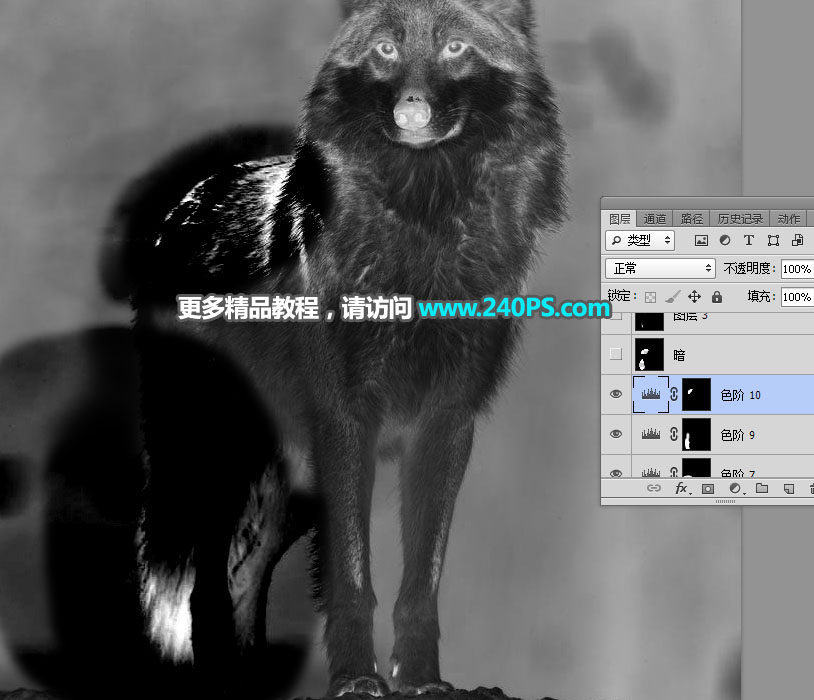Open the 动作 (Actions) tab
Screen dimensions: 814x700
pyautogui.click(x=789, y=219)
